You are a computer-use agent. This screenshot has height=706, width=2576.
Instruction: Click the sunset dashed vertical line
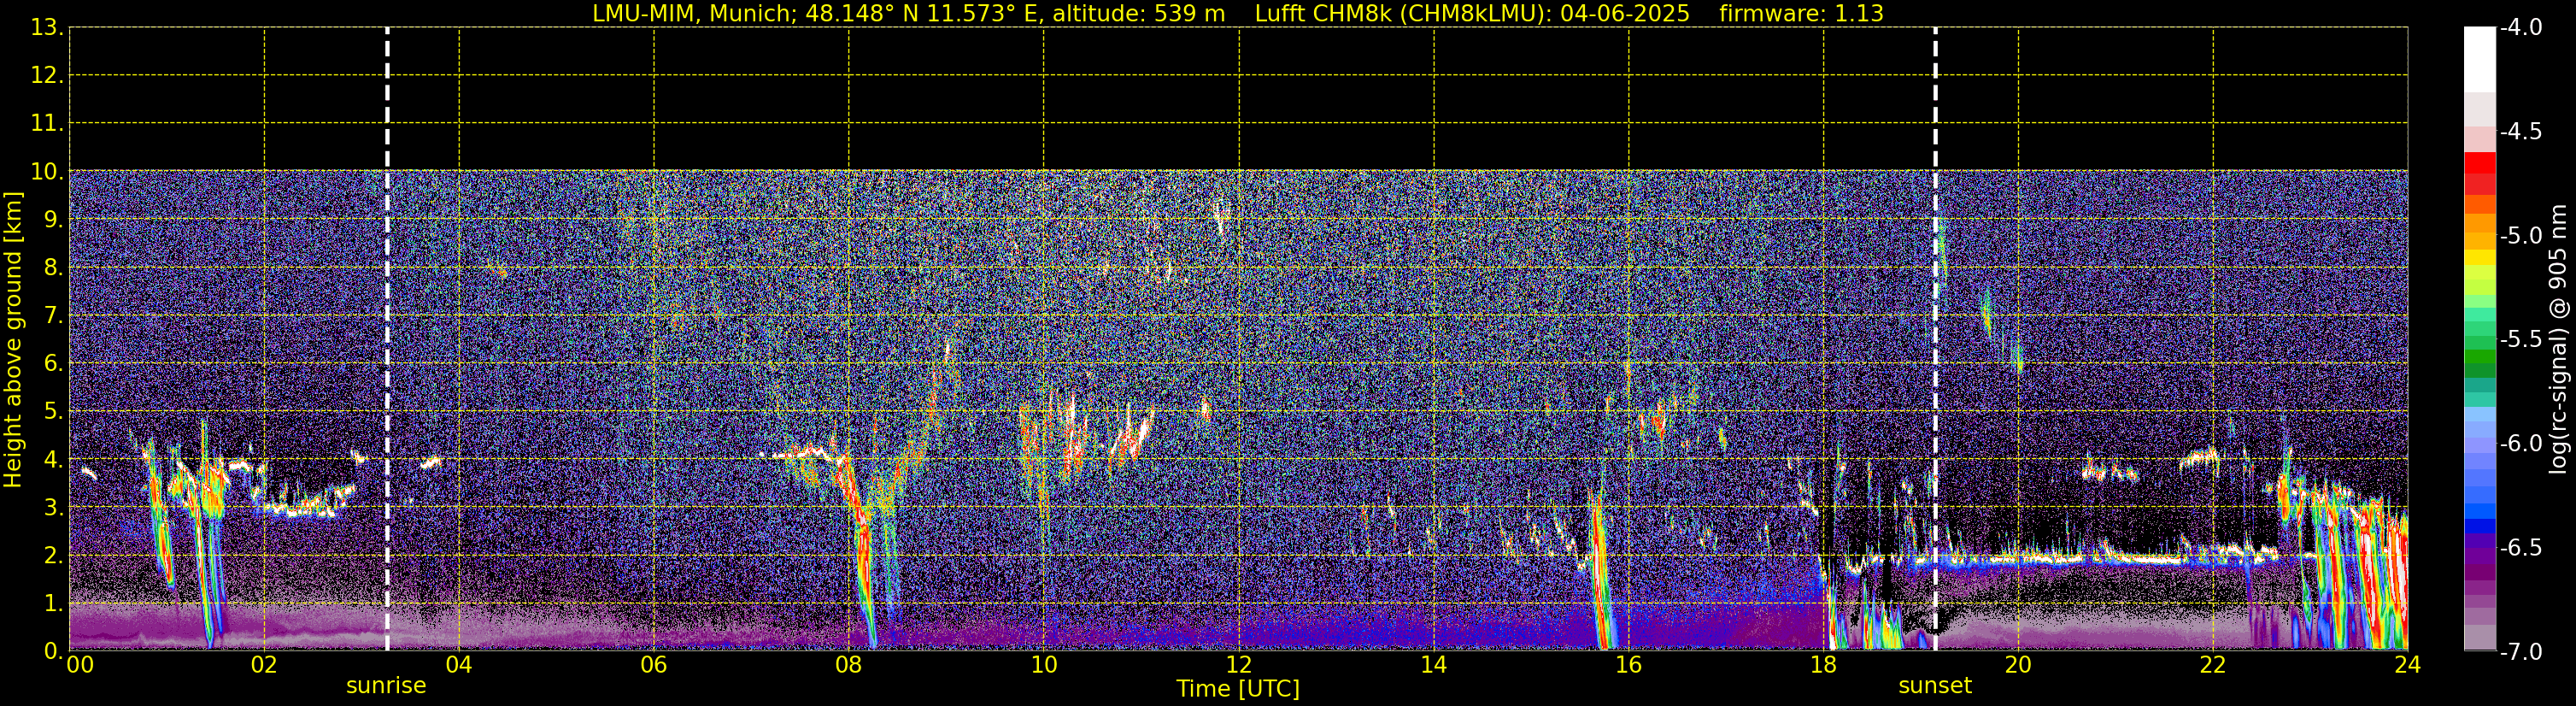click(x=1935, y=338)
